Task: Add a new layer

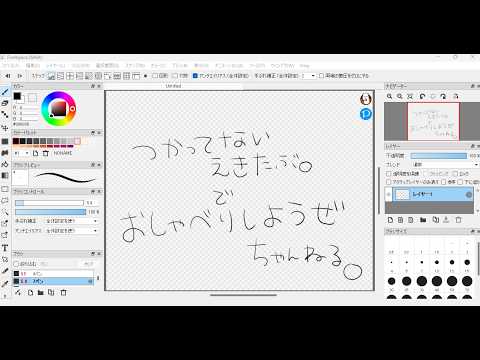Action: point(390,220)
